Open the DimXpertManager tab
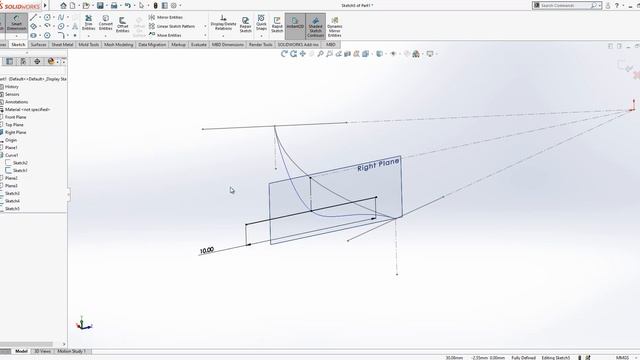 [37, 61]
